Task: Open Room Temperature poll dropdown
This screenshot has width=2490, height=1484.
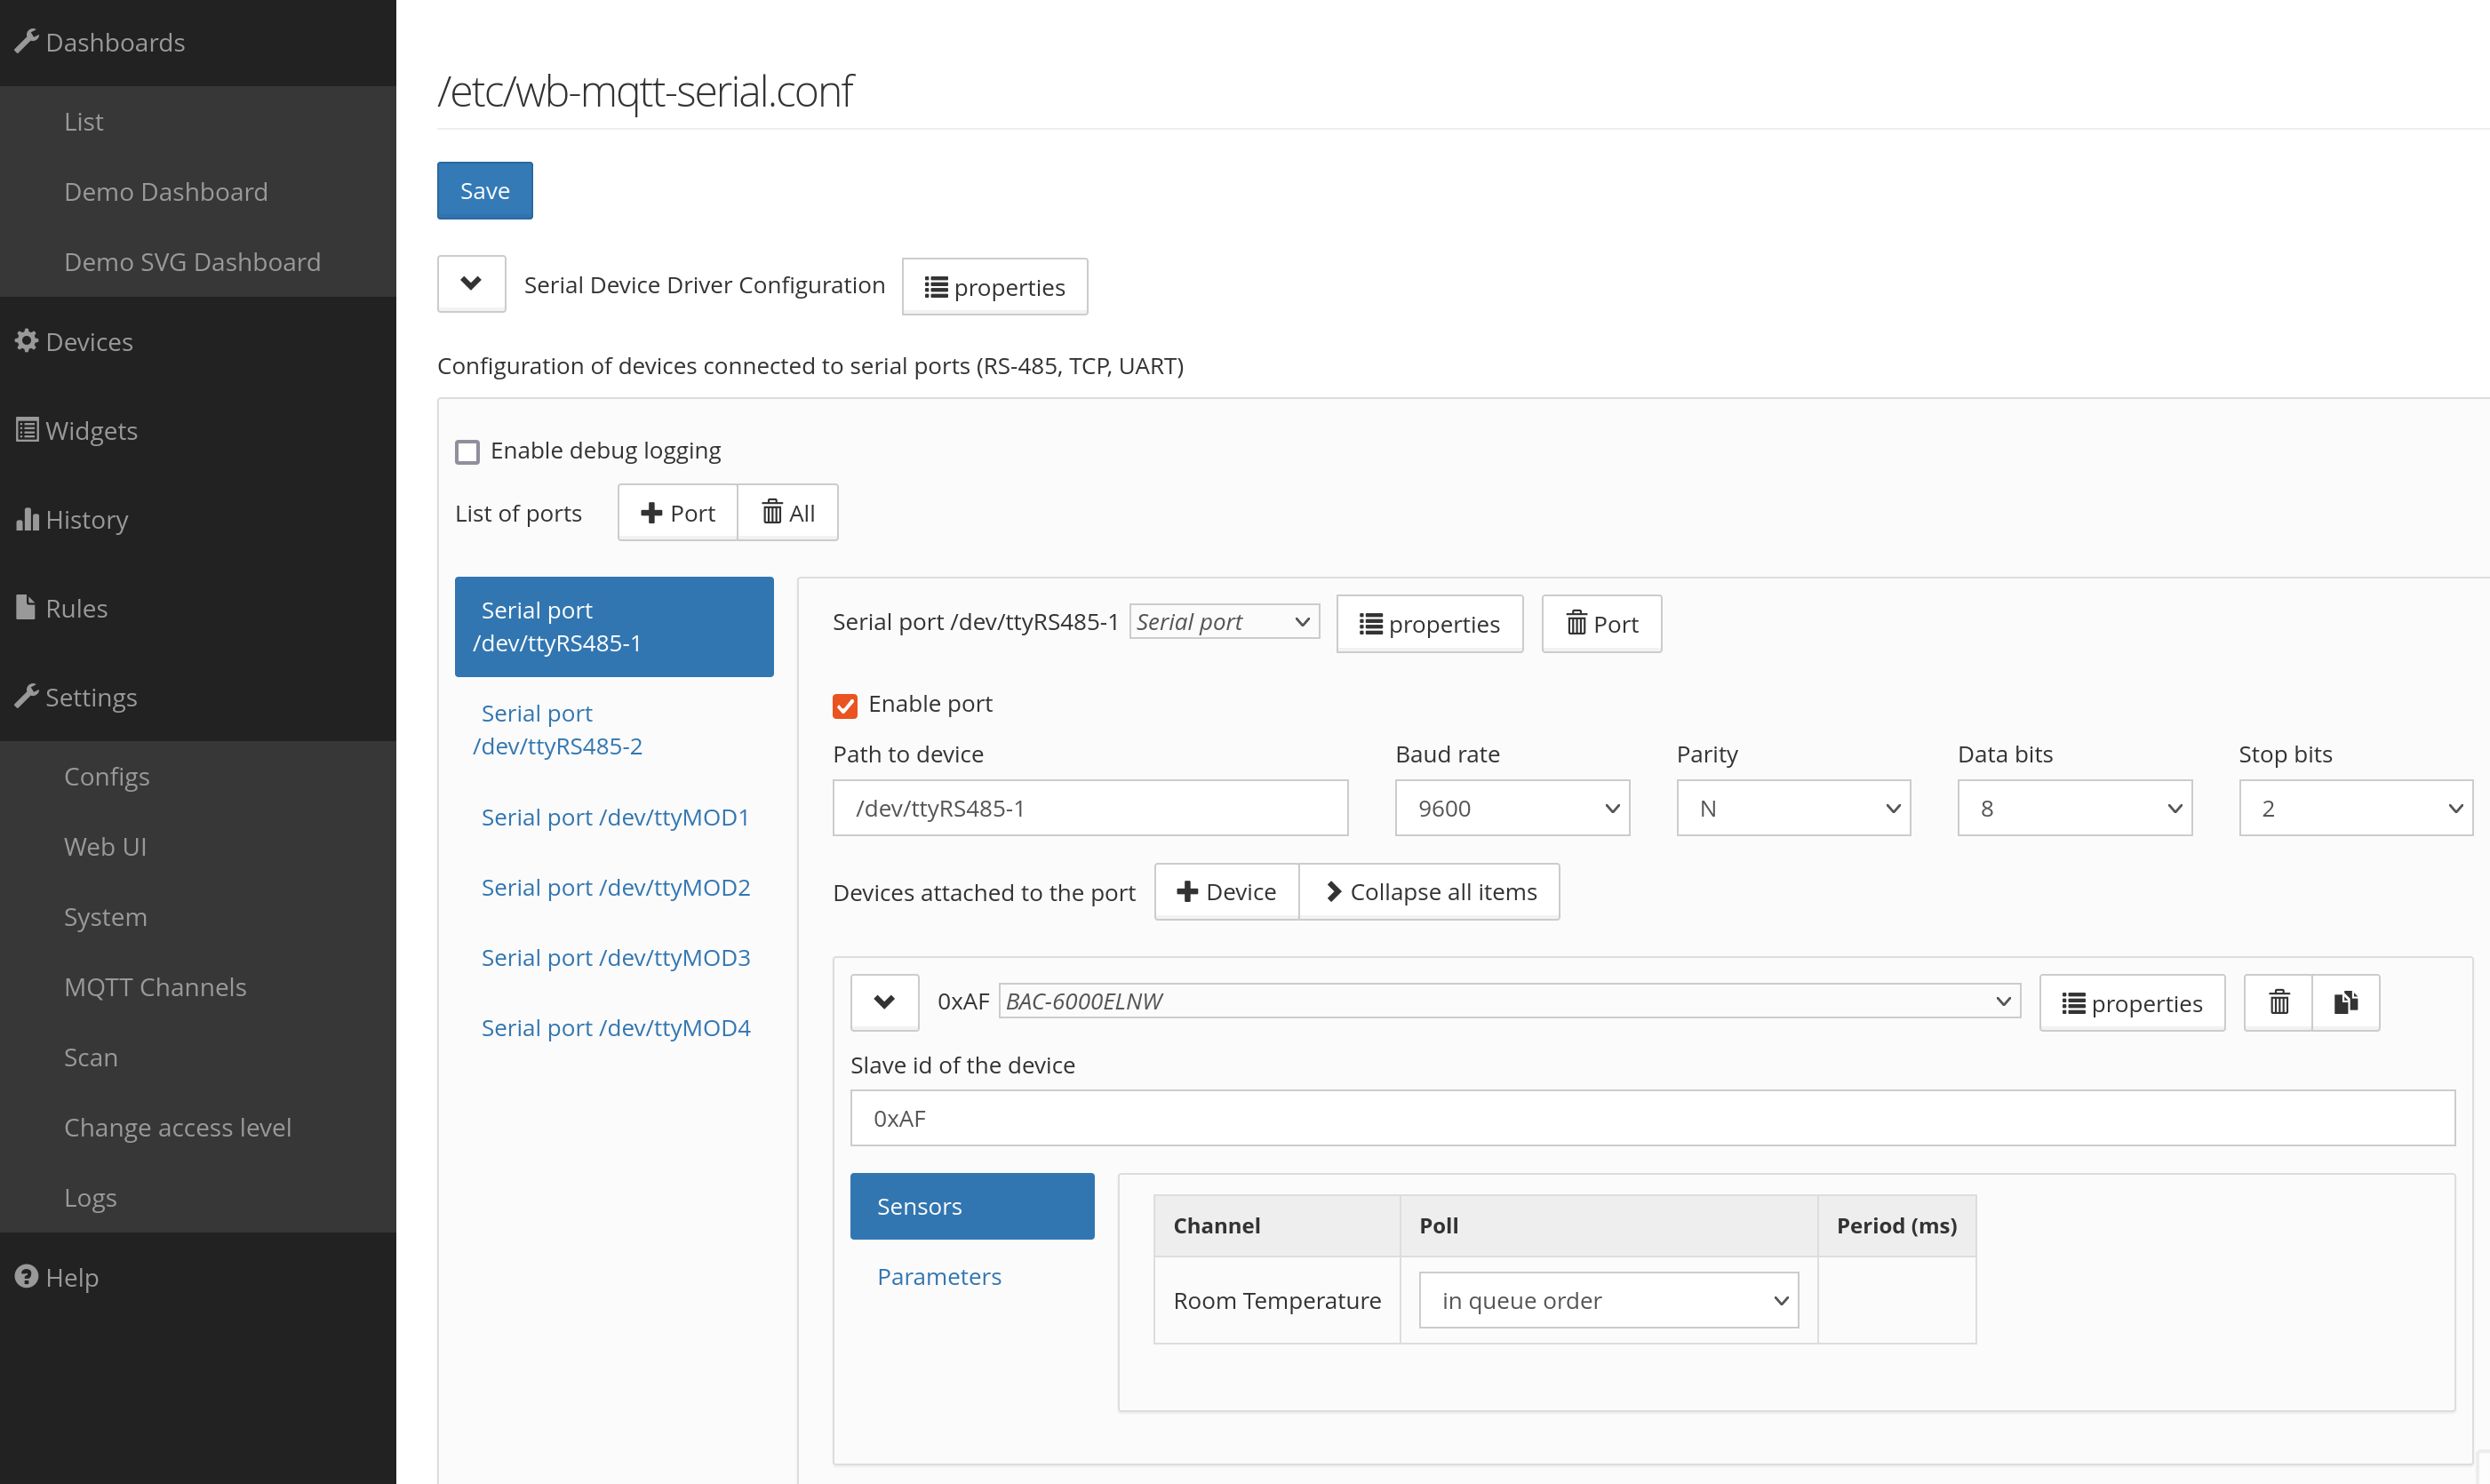Action: point(1609,1300)
